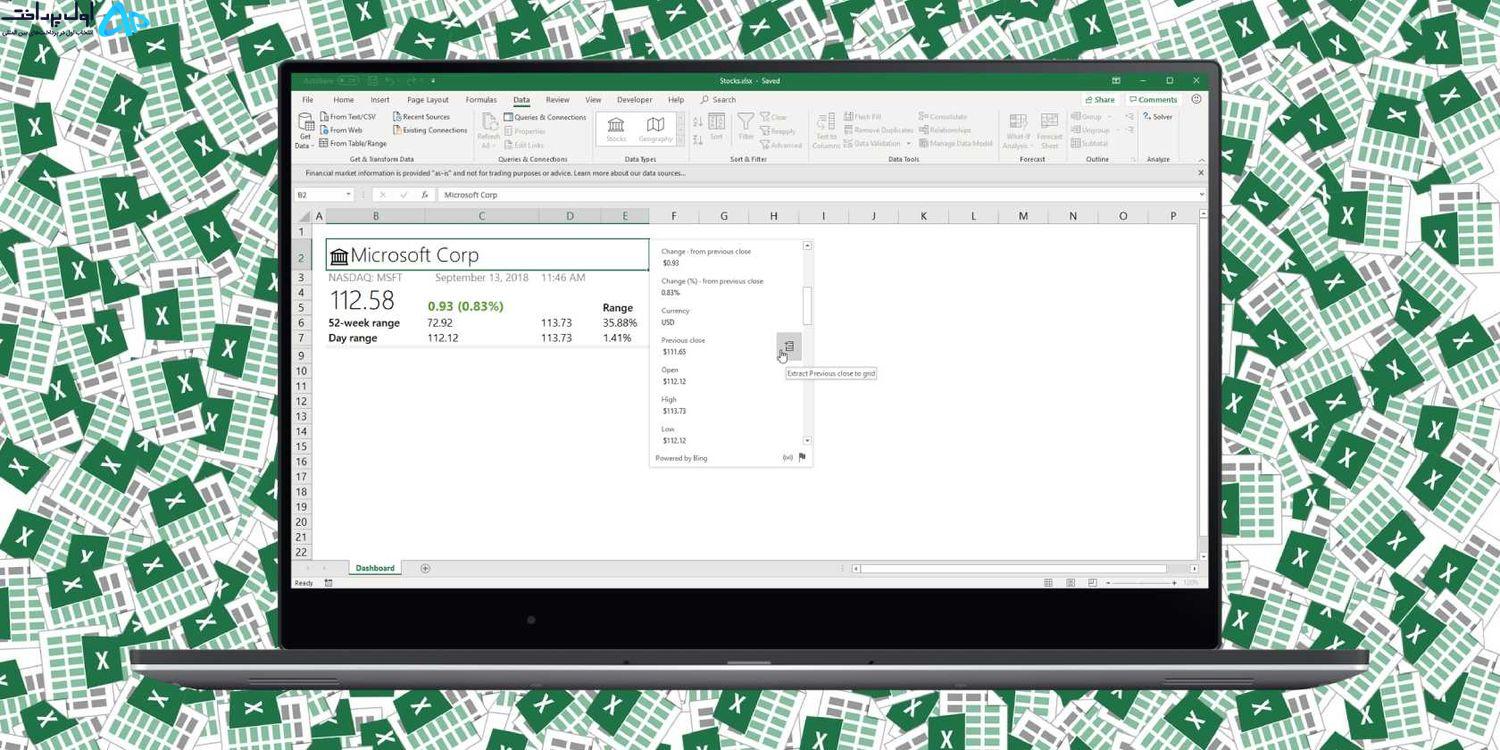Toggle the AutoSave switch
Viewport: 1500px width, 750px height.
(347, 81)
